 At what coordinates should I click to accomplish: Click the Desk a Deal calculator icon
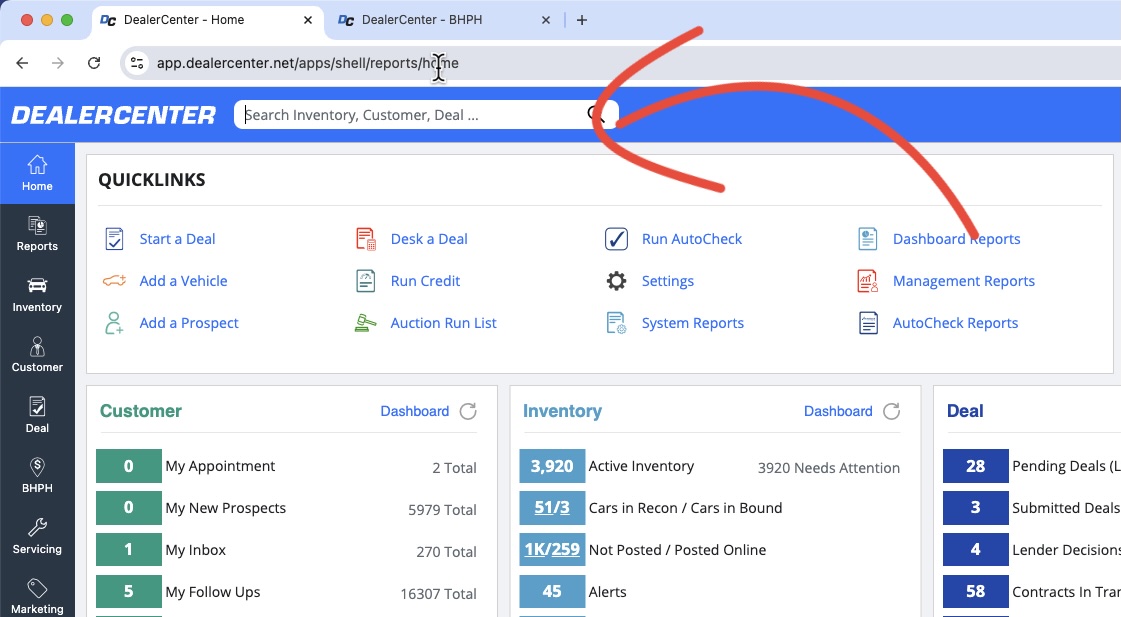click(365, 239)
